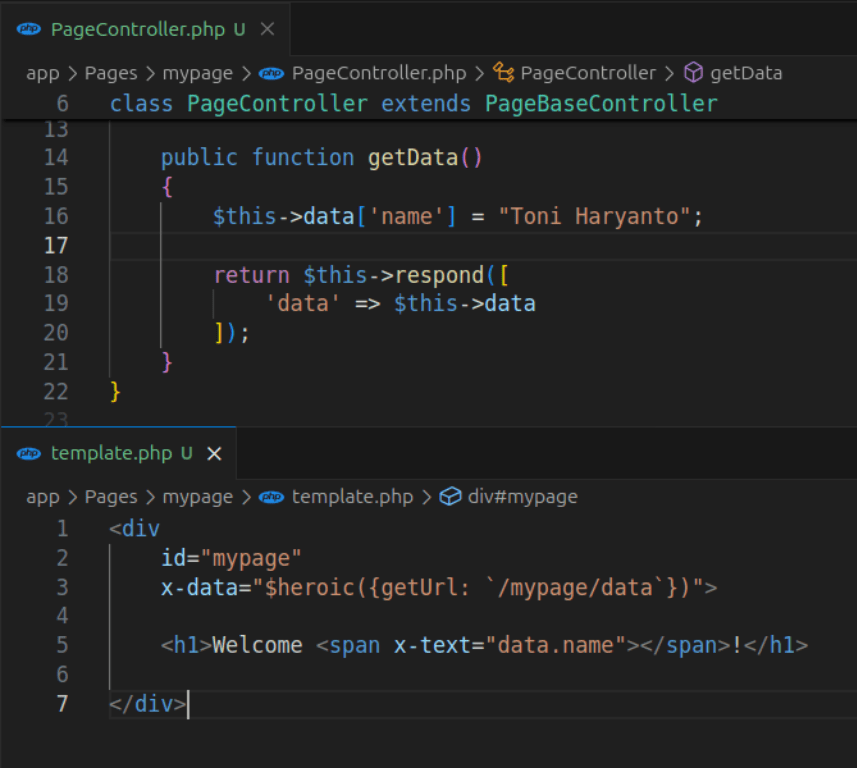
Task: Click chevron after PageController class breadcrumb
Action: click(x=670, y=73)
